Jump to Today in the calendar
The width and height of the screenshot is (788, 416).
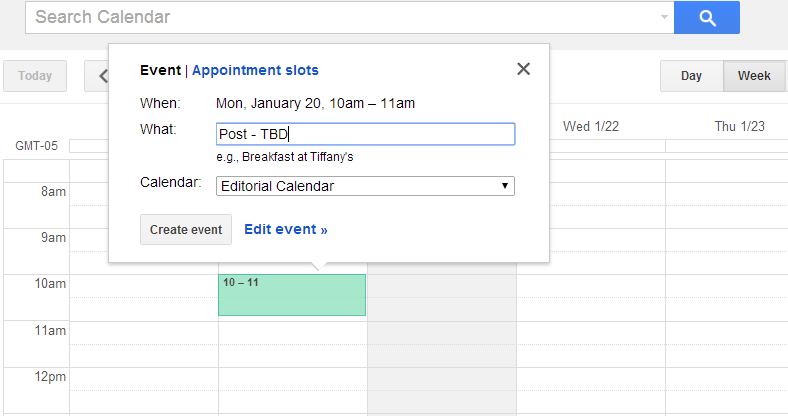tap(35, 76)
